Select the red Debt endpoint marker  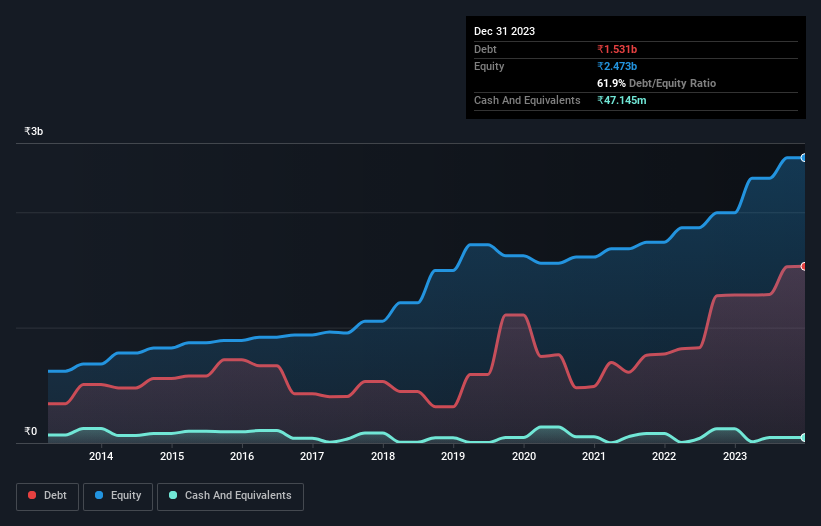(x=804, y=266)
